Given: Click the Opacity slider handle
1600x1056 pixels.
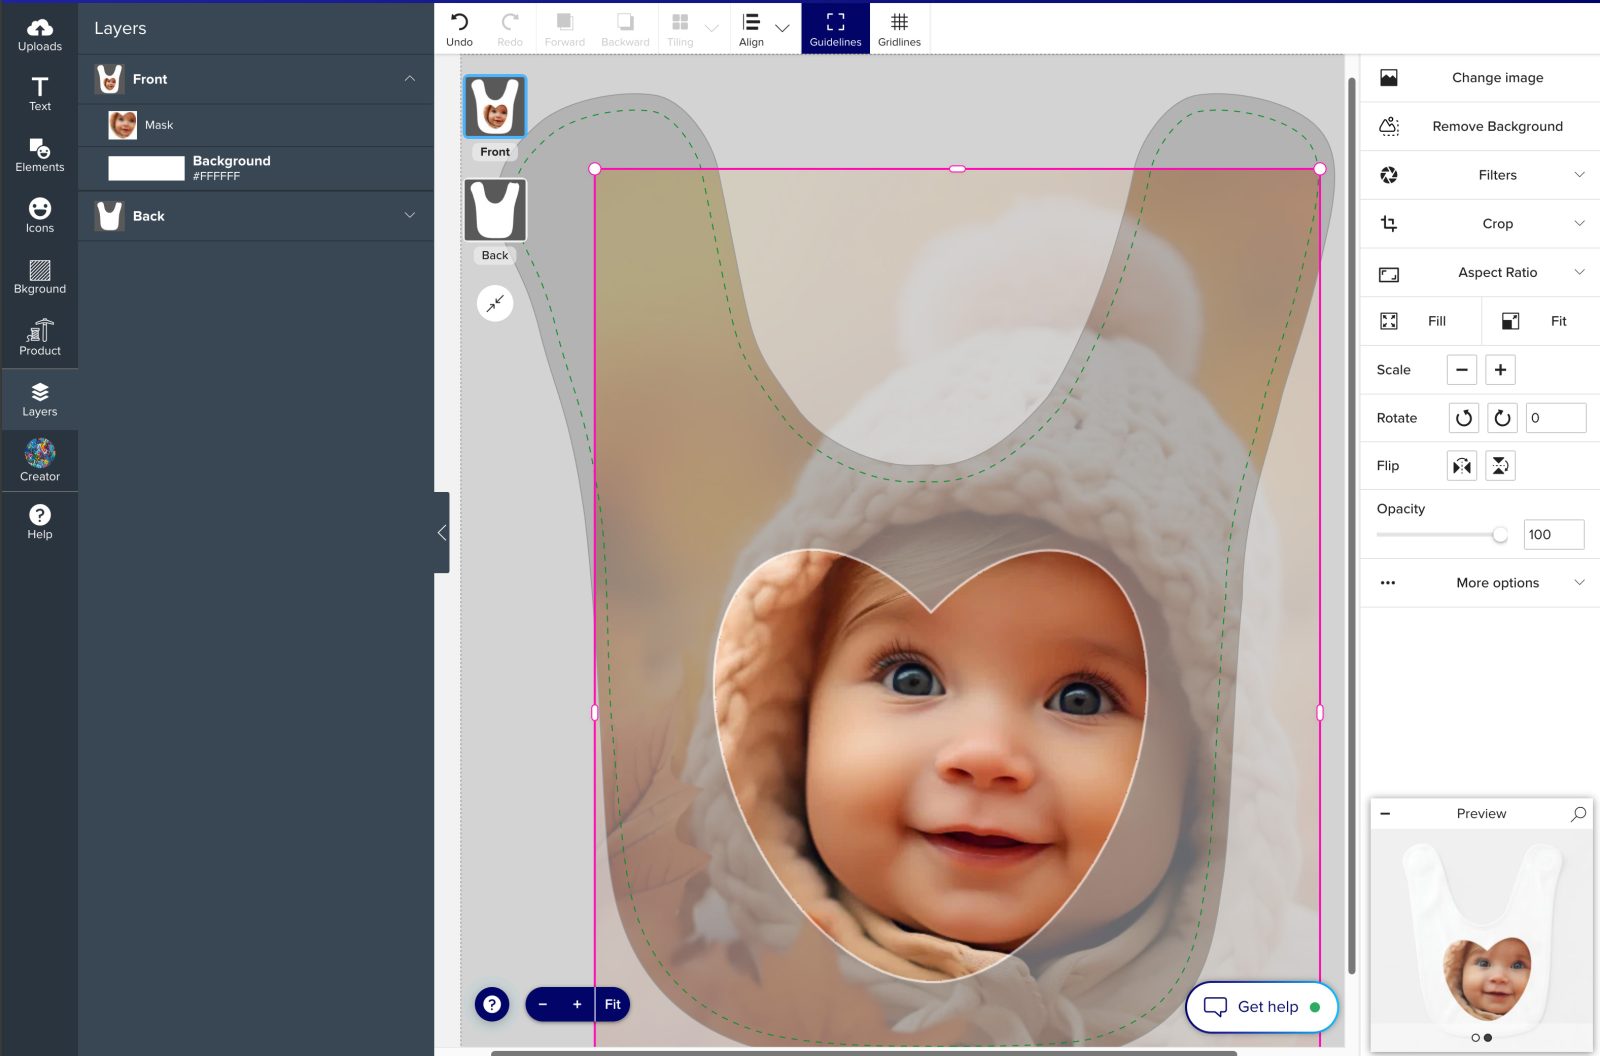Looking at the screenshot, I should [x=1500, y=535].
